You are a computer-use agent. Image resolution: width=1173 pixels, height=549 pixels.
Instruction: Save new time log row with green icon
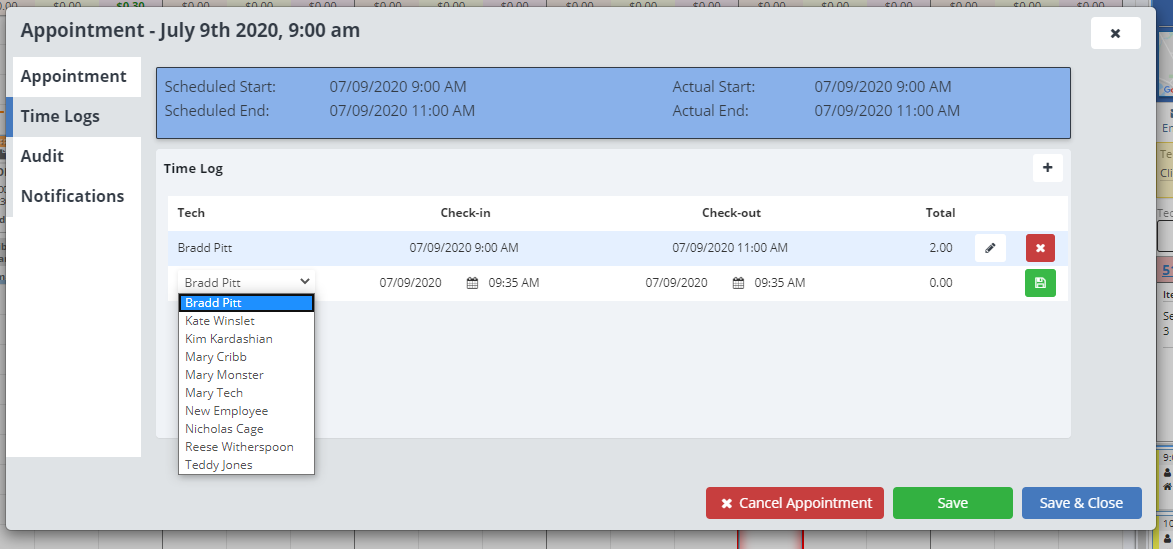pyautogui.click(x=1040, y=283)
